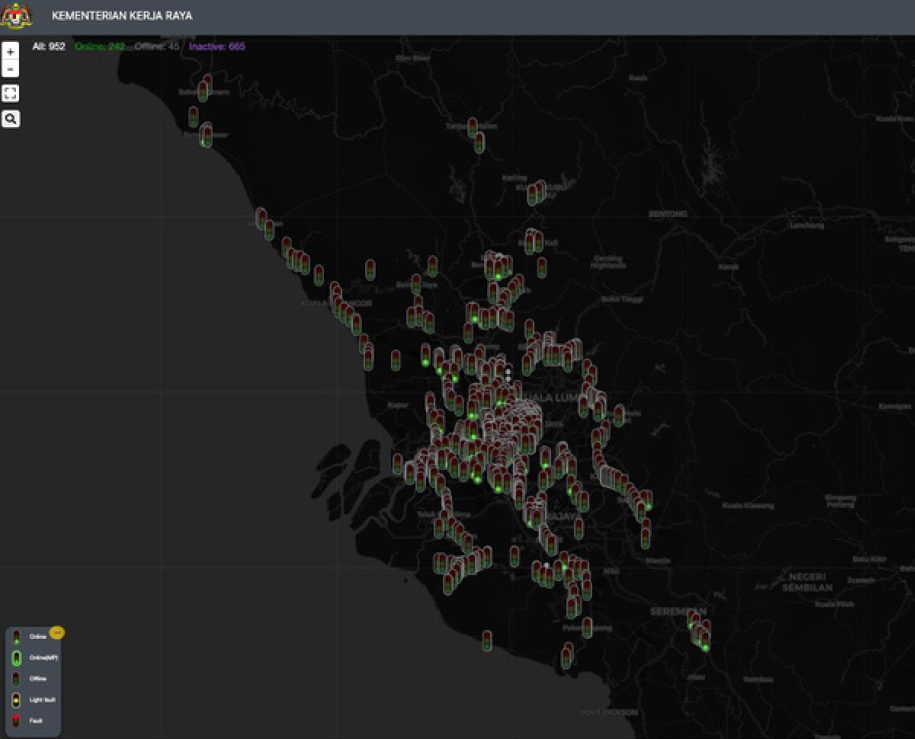Toggle the Fault legend label

point(36,720)
